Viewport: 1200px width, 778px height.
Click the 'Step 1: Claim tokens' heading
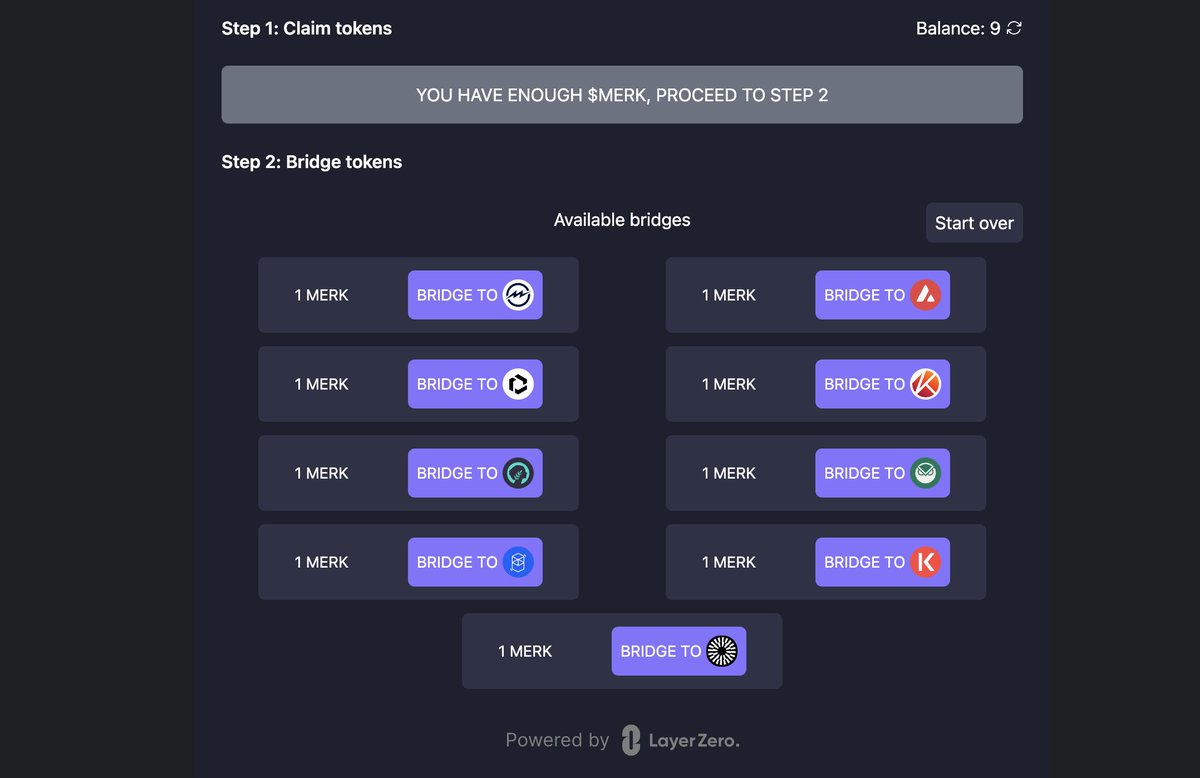(x=307, y=28)
